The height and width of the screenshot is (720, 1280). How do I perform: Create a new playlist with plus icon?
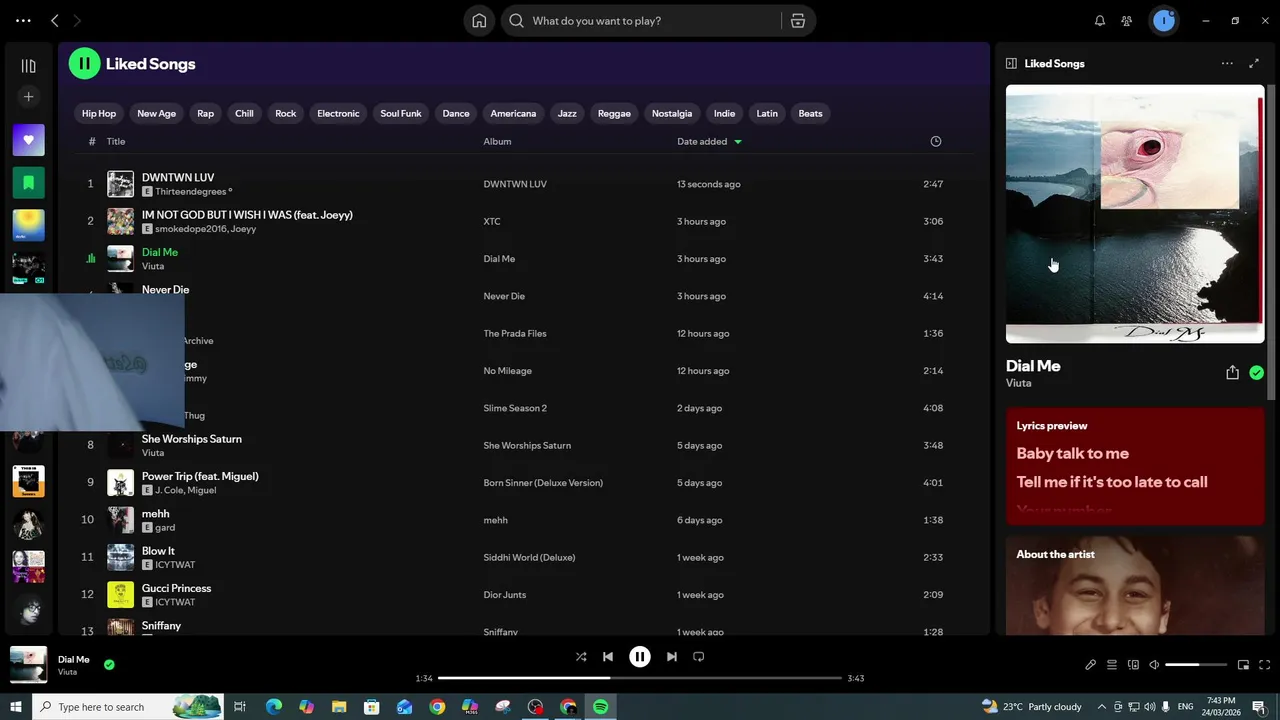[x=28, y=97]
